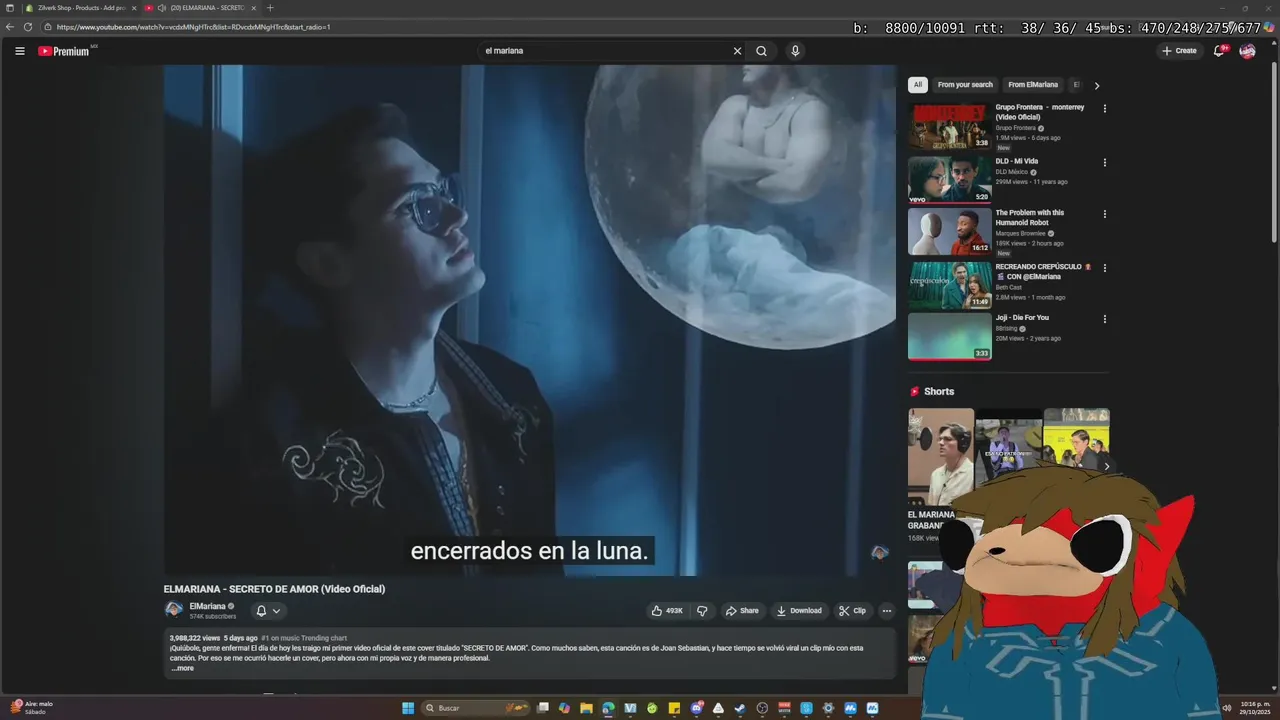The height and width of the screenshot is (720, 1280).
Task: Switch to the Zilverk Shop browser tab
Action: [x=81, y=8]
